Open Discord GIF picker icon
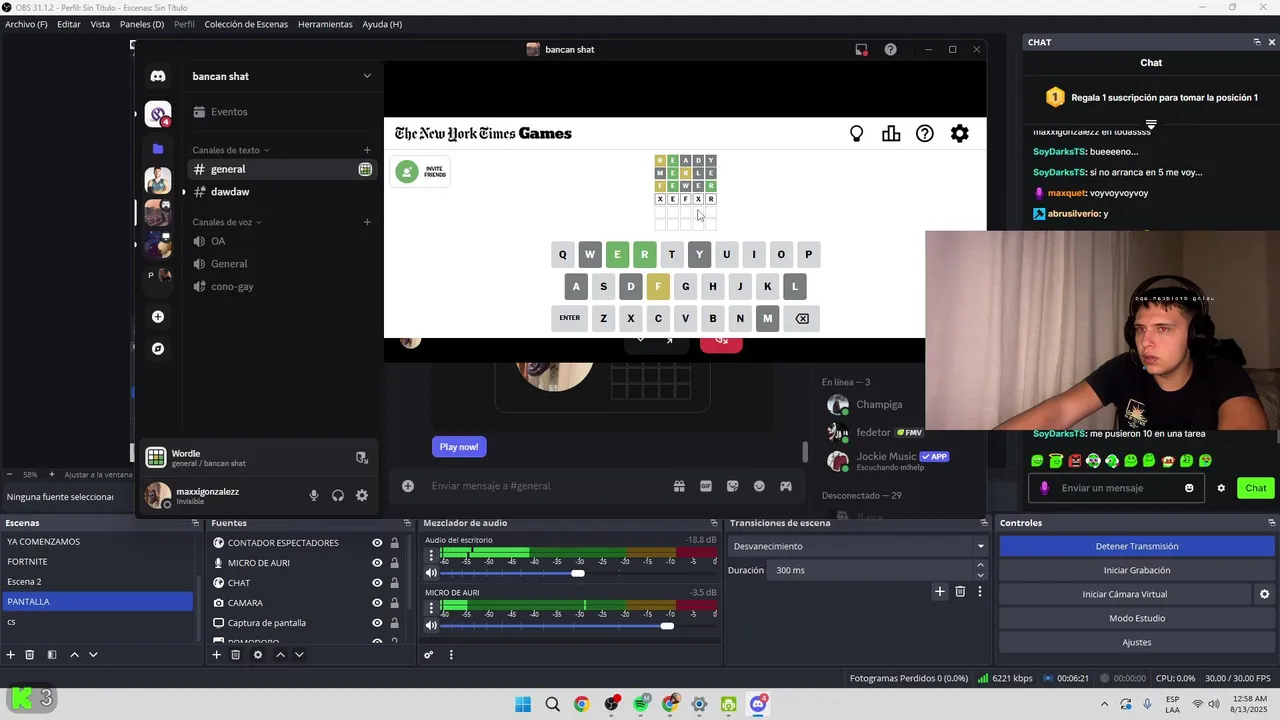The image size is (1280, 720). tap(706, 486)
